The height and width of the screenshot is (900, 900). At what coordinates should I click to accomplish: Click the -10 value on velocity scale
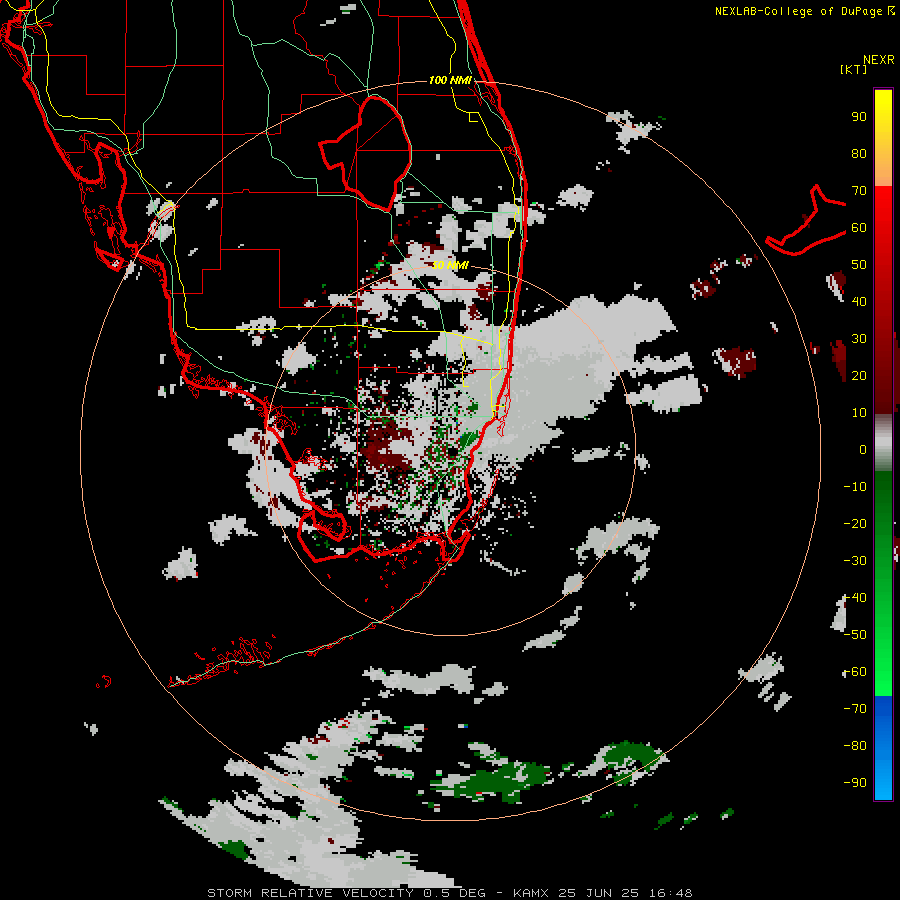(855, 487)
